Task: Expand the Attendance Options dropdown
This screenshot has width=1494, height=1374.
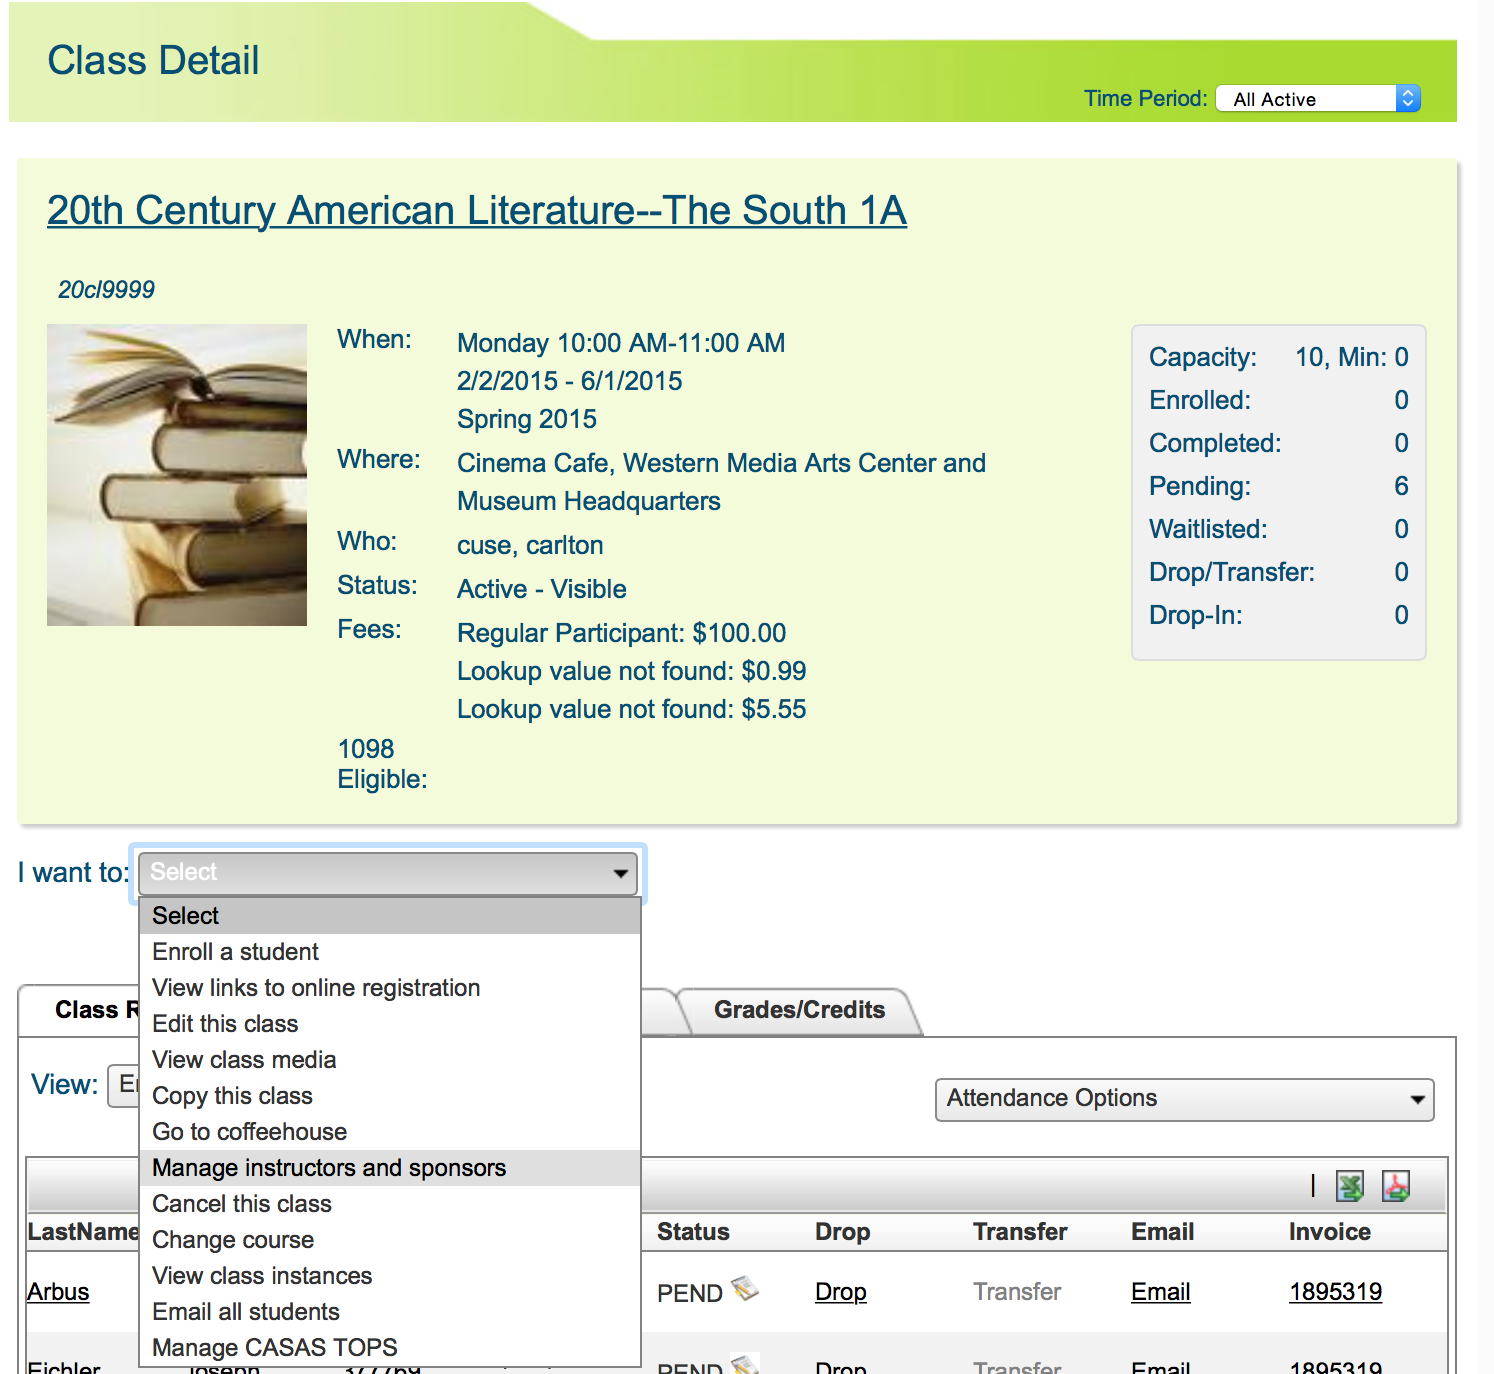Action: click(x=1183, y=1099)
